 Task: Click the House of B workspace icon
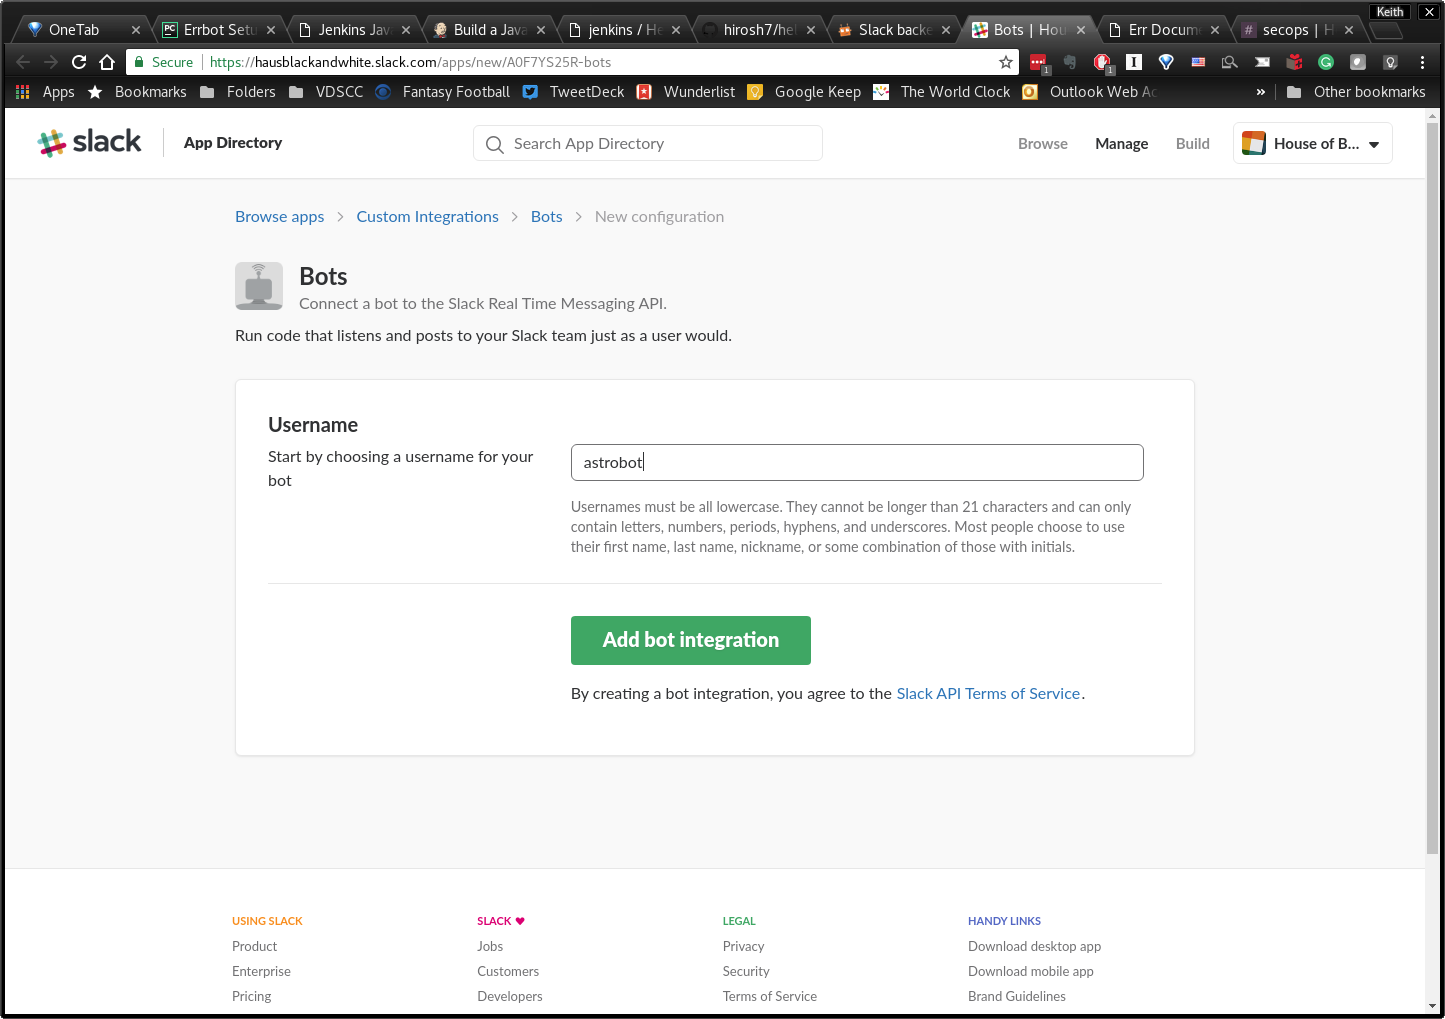pos(1254,144)
